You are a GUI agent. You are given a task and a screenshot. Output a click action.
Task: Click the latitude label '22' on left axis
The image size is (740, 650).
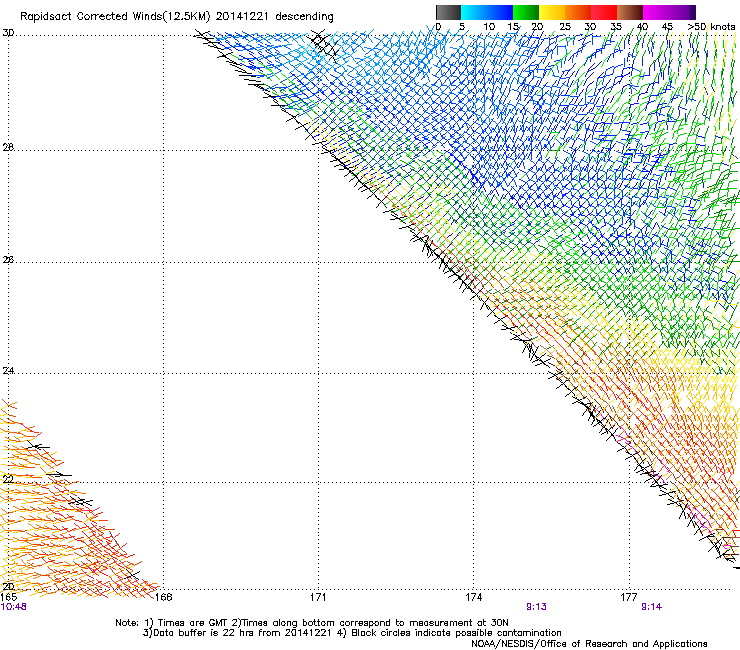pyautogui.click(x=8, y=479)
